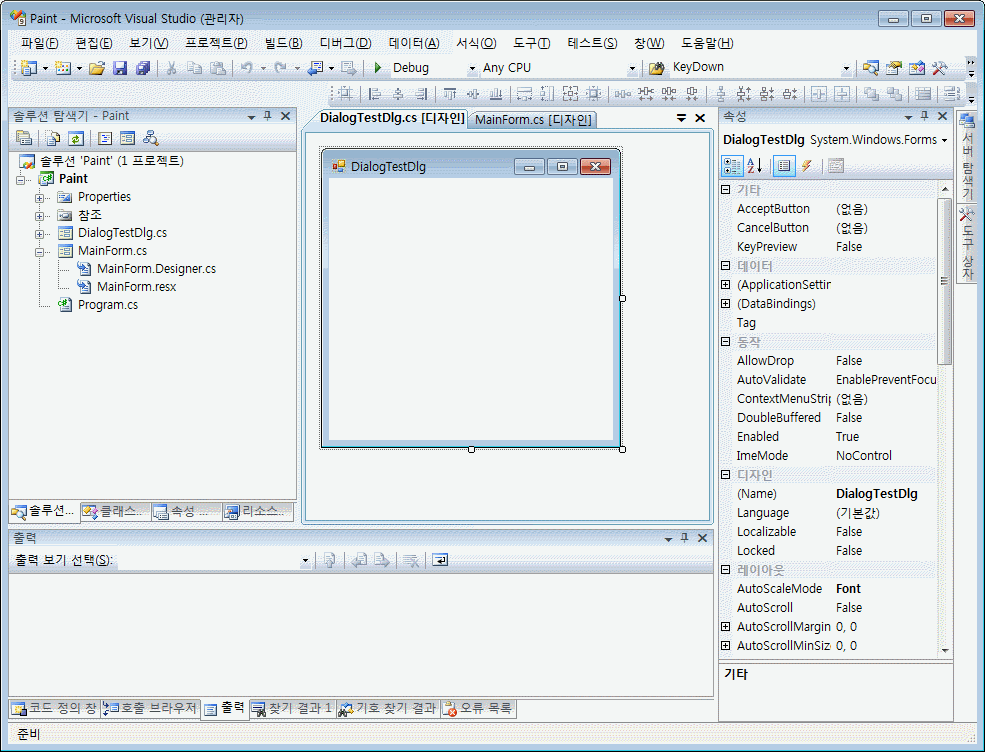985x752 pixels.
Task: Save the current file with floppy icon
Action: click(x=120, y=68)
